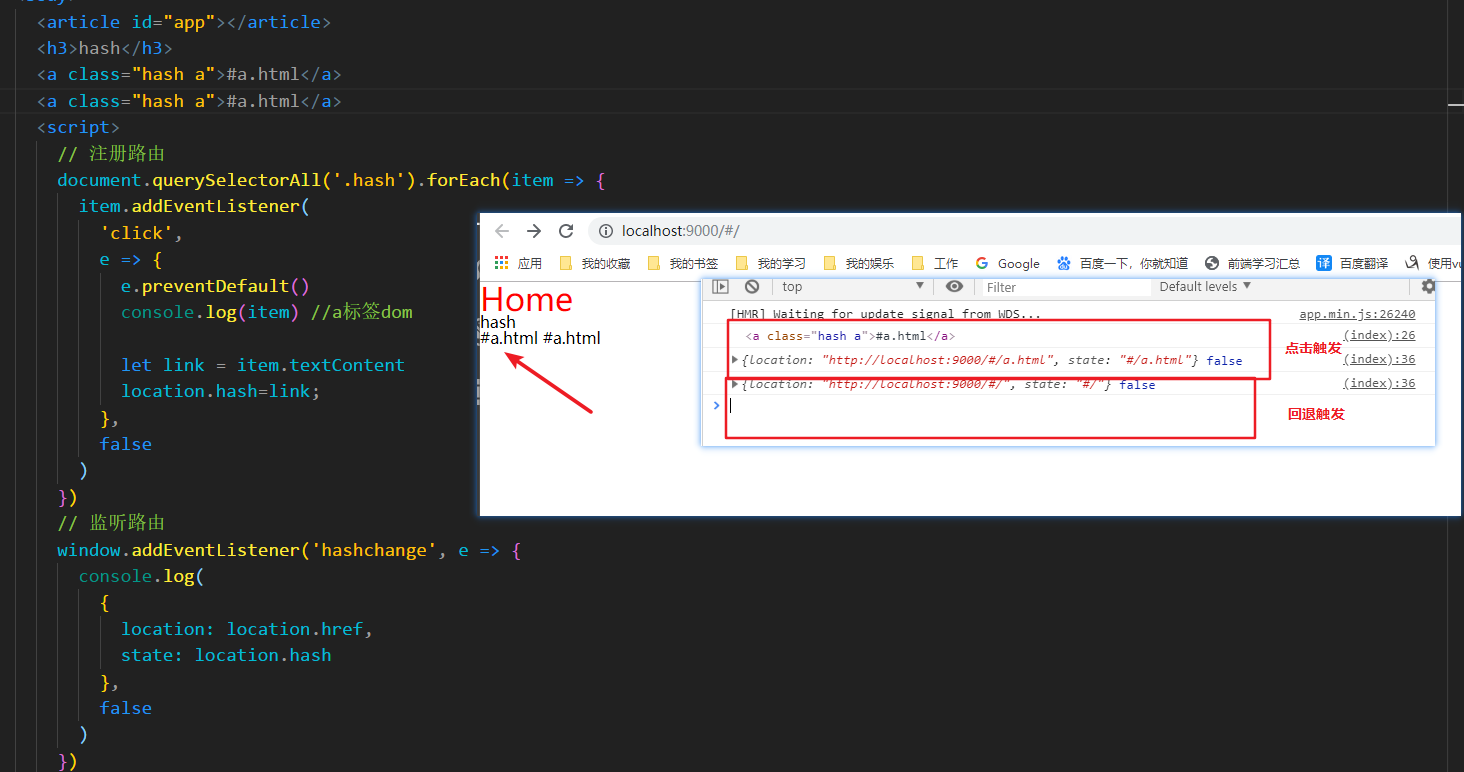The height and width of the screenshot is (772, 1464).
Task: Open the 我的学习 bookmark folder
Action: (771, 263)
